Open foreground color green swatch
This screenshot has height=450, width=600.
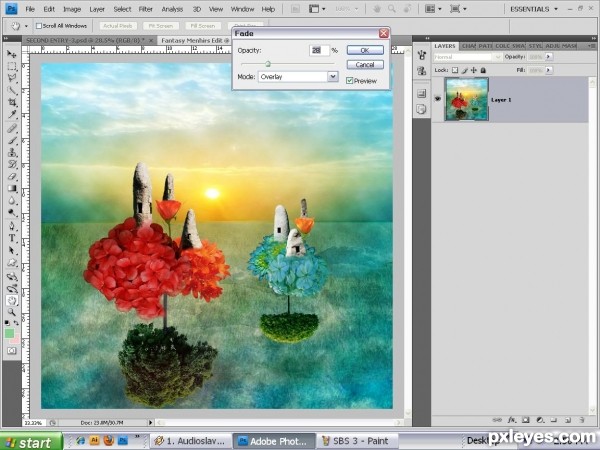(x=9, y=333)
